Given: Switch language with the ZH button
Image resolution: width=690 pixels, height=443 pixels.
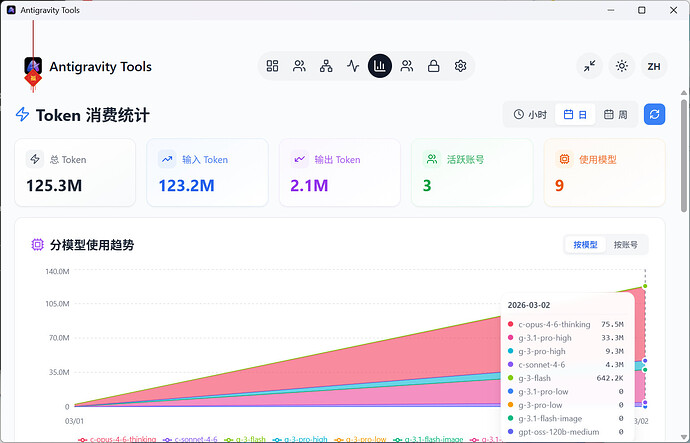Looking at the screenshot, I should (x=654, y=66).
